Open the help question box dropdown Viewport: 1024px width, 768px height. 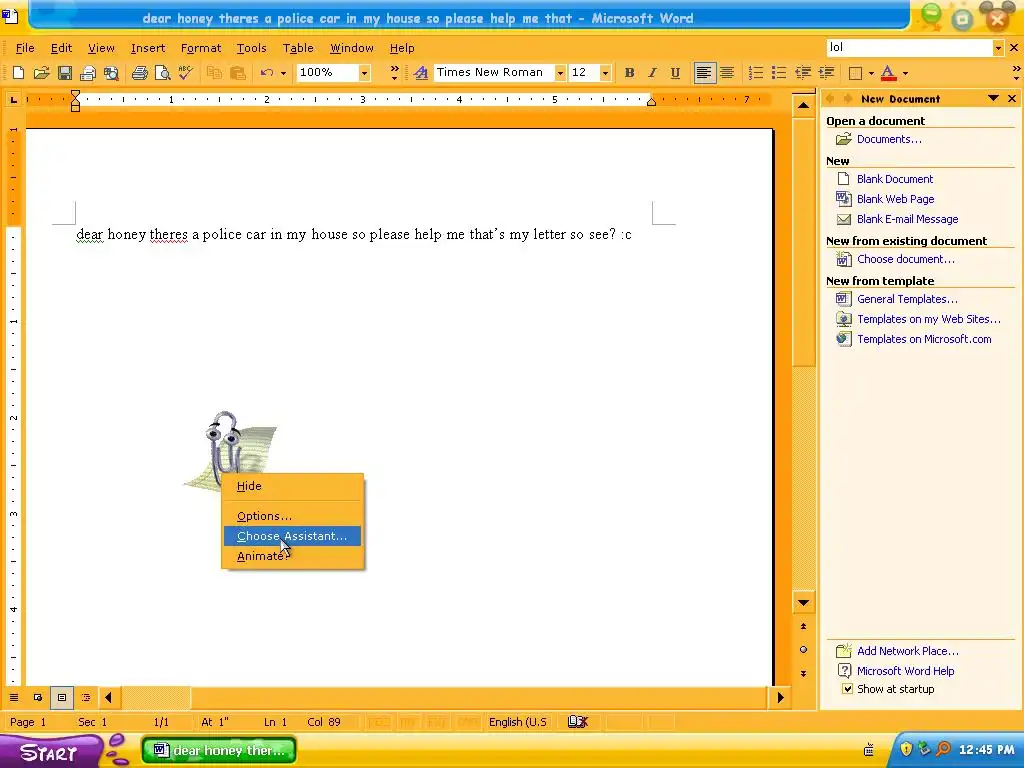coord(998,47)
